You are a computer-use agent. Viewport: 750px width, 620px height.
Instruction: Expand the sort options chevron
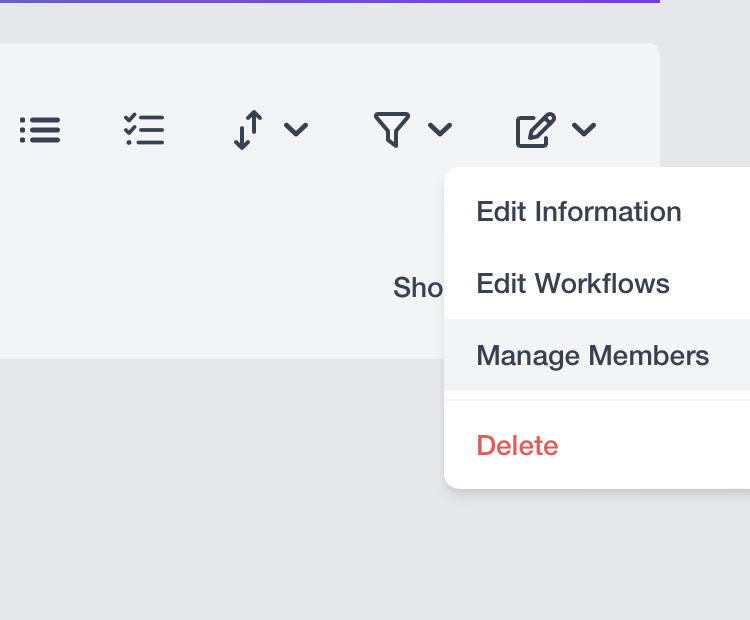click(x=296, y=130)
